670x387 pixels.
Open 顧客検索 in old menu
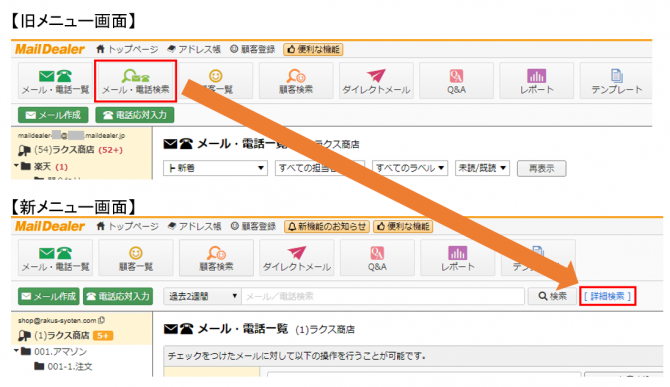[296, 81]
